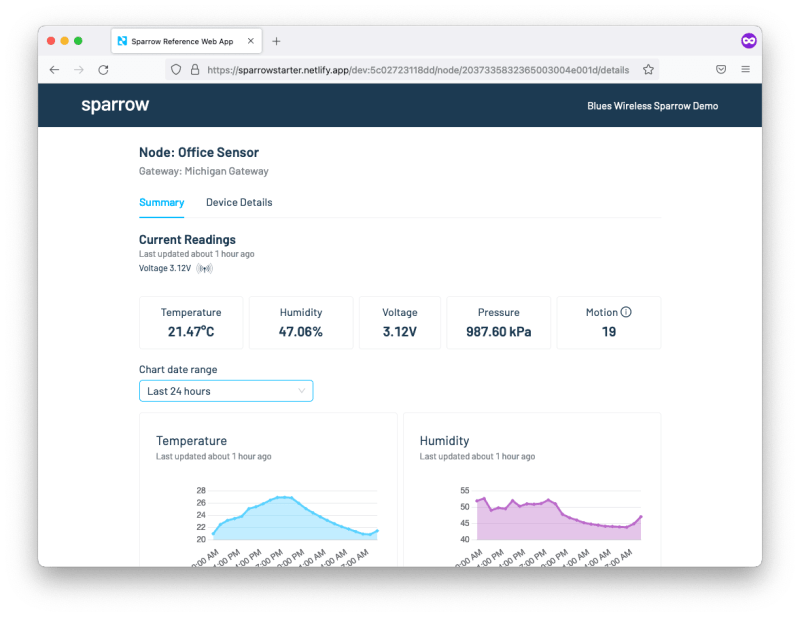The width and height of the screenshot is (800, 617).
Task: Click the Motion info icon
Action: pyautogui.click(x=626, y=312)
